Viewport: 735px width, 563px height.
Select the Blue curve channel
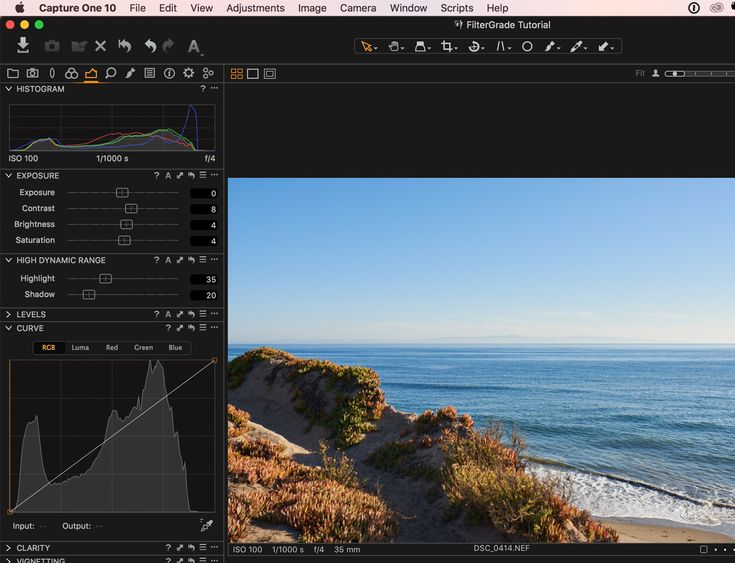click(x=175, y=347)
